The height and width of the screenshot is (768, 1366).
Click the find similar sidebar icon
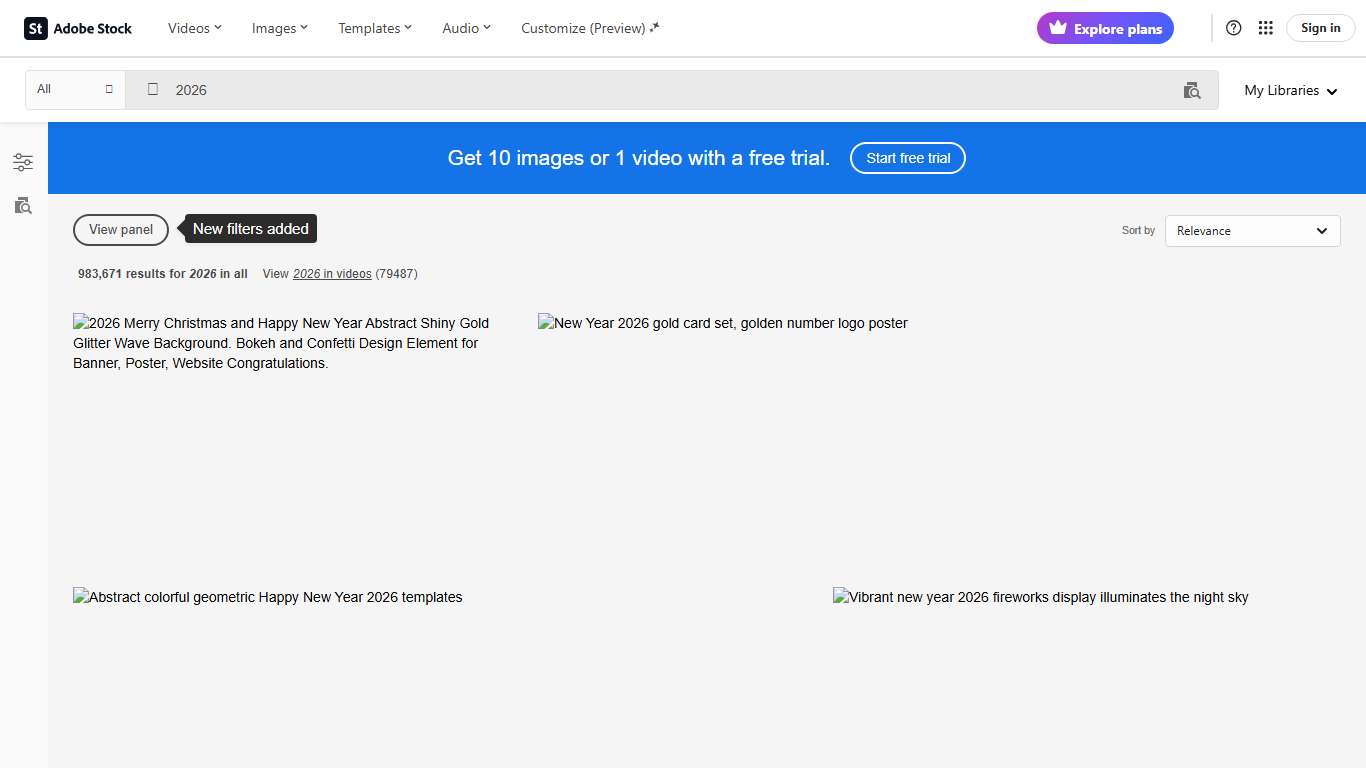point(23,206)
